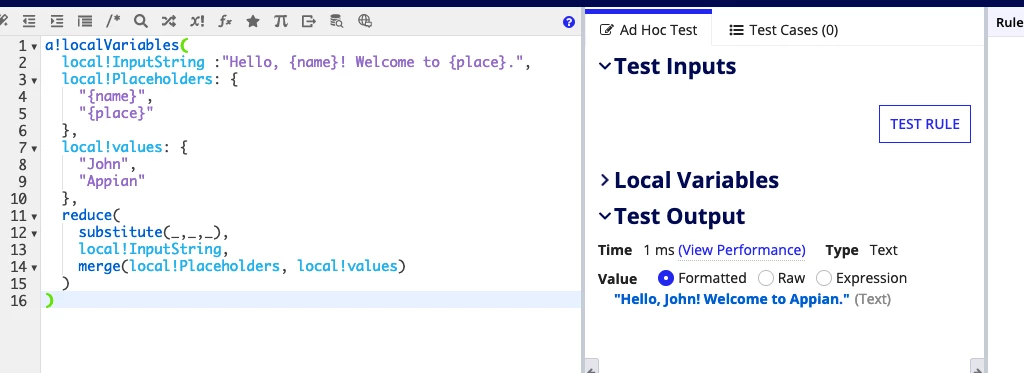Select the Expression value option
Screen dimensions: 1024x373
(x=824, y=278)
